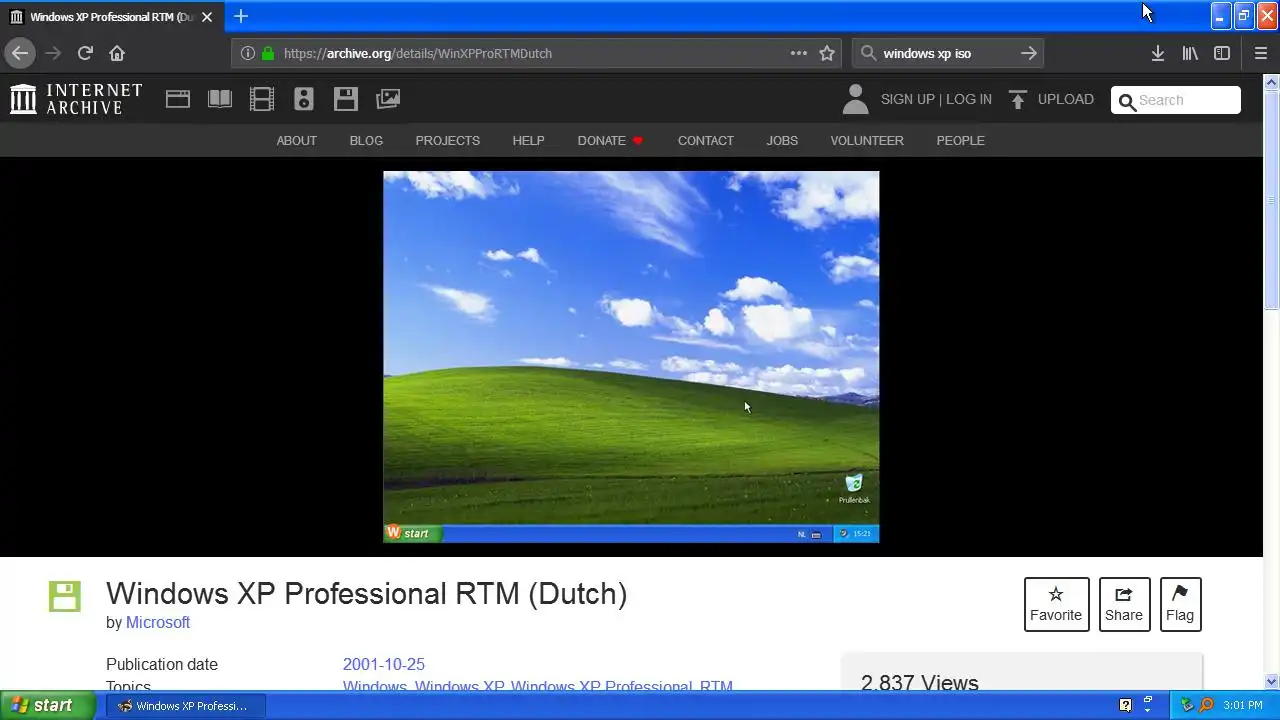Open the PEOPLE menu item
Viewport: 1280px width, 720px height.
pos(961,141)
